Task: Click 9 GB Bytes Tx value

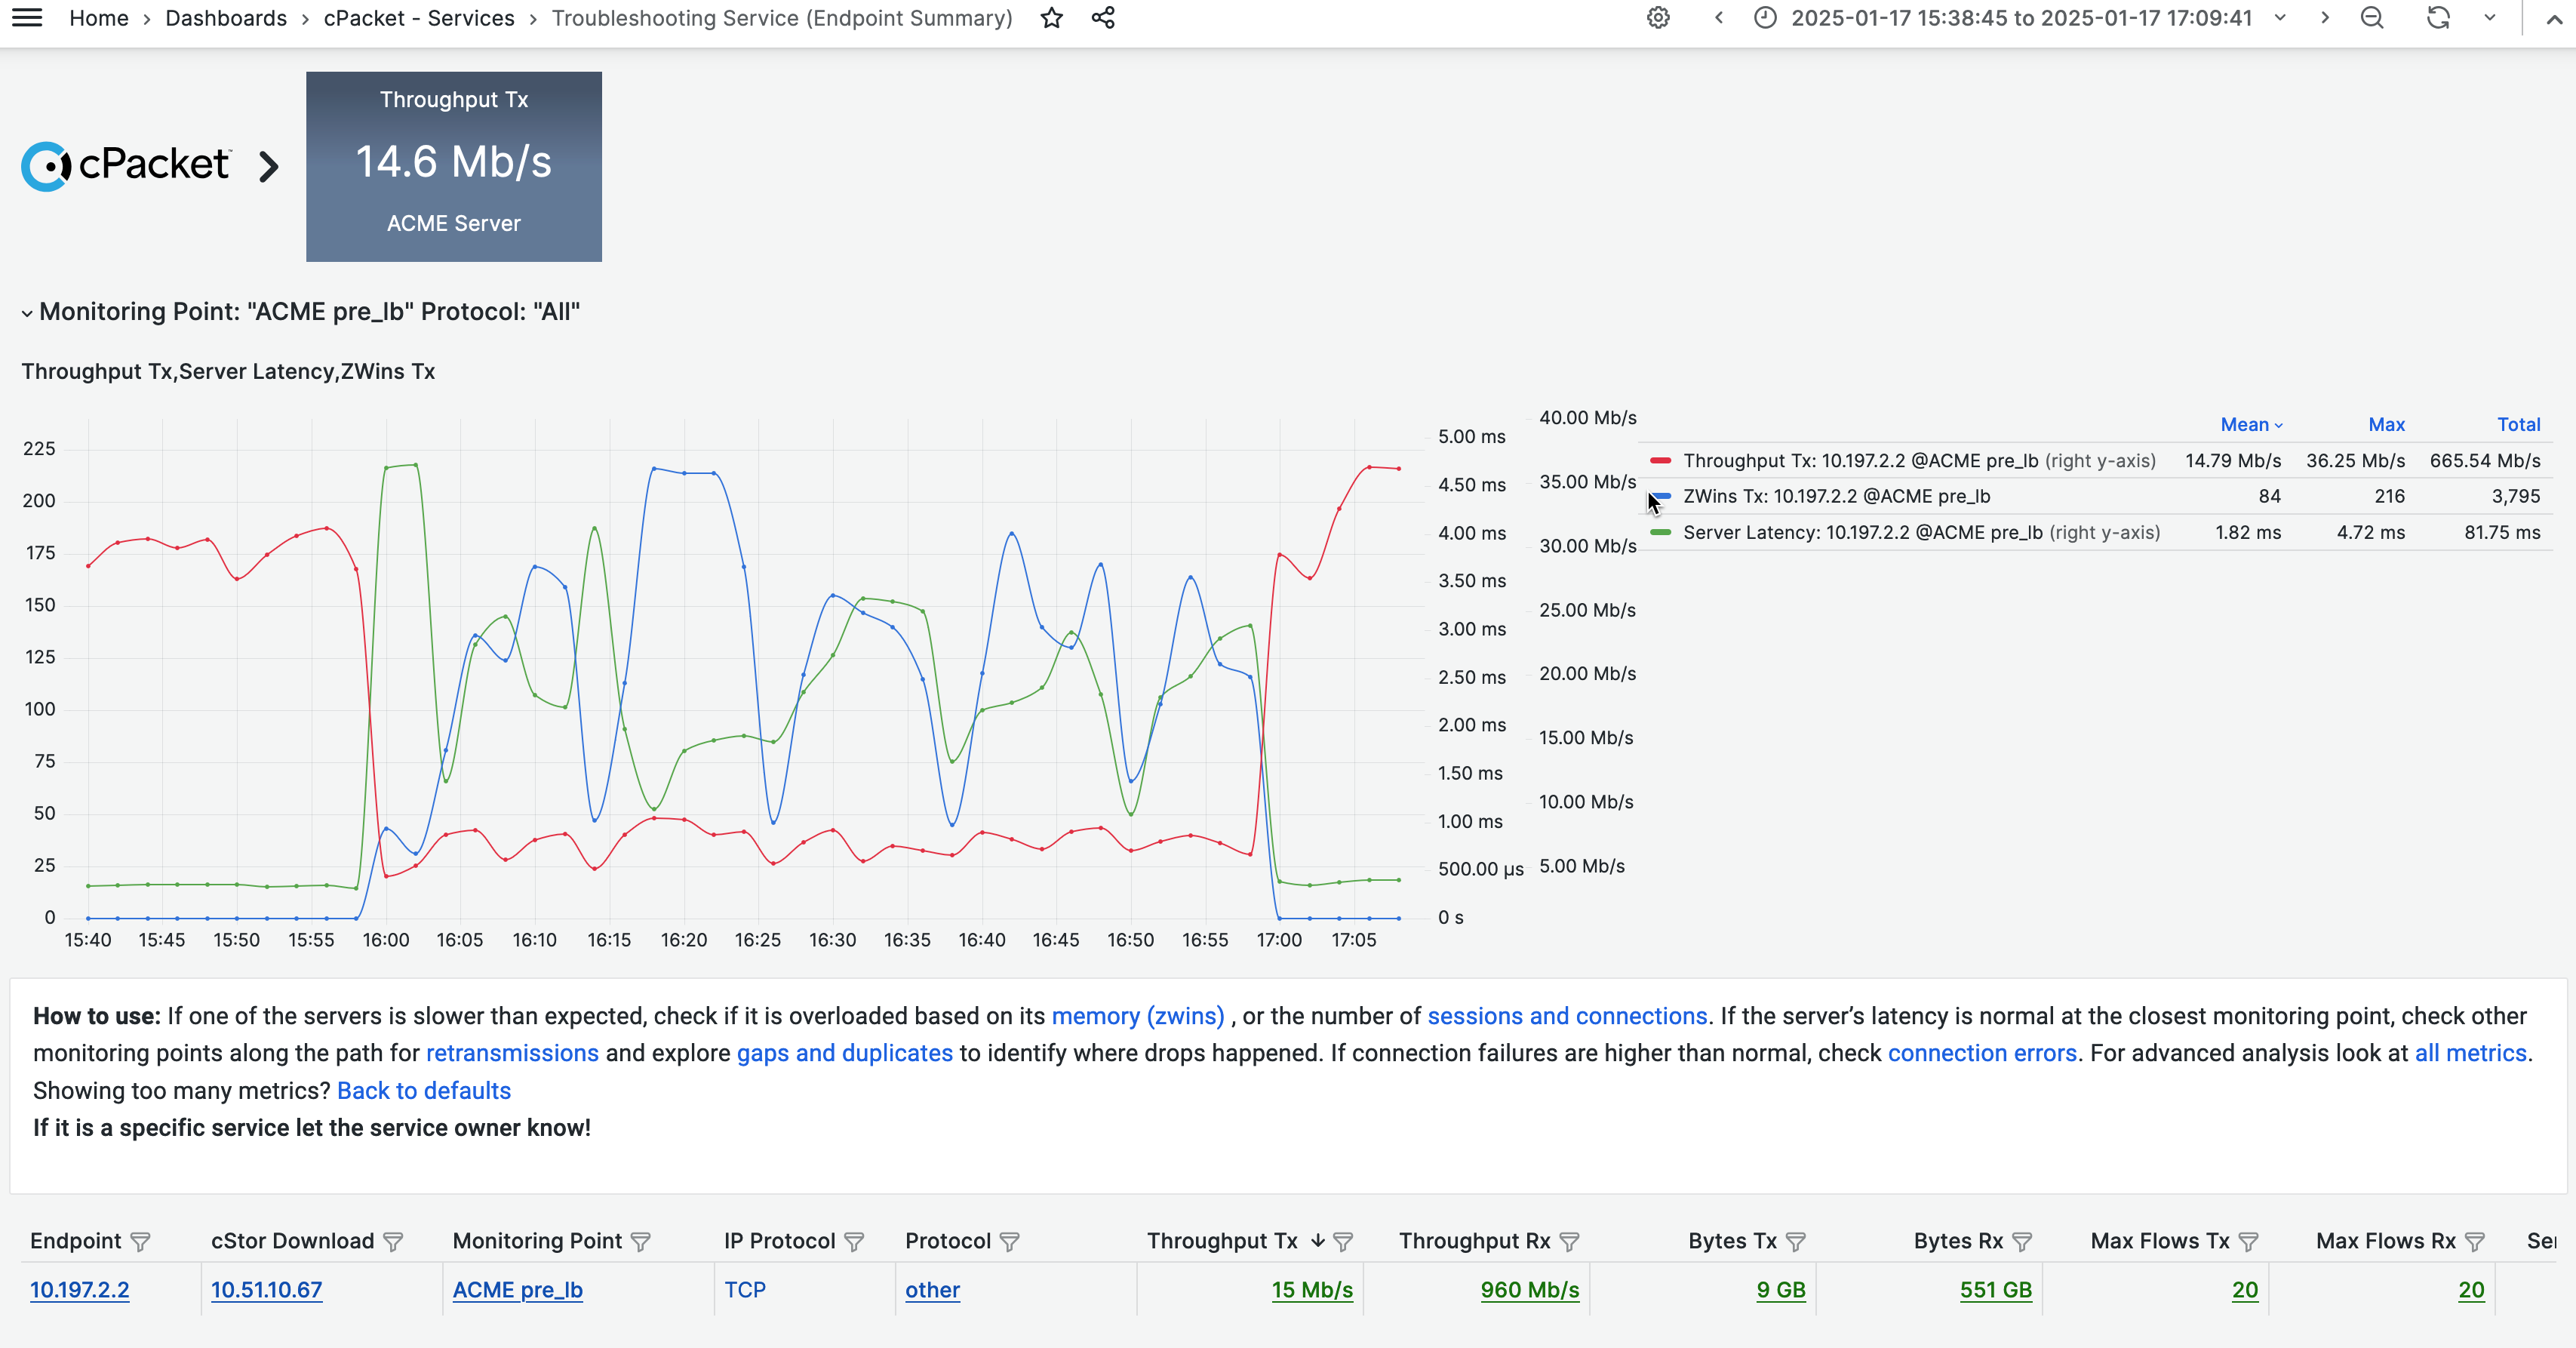Action: [1781, 1290]
